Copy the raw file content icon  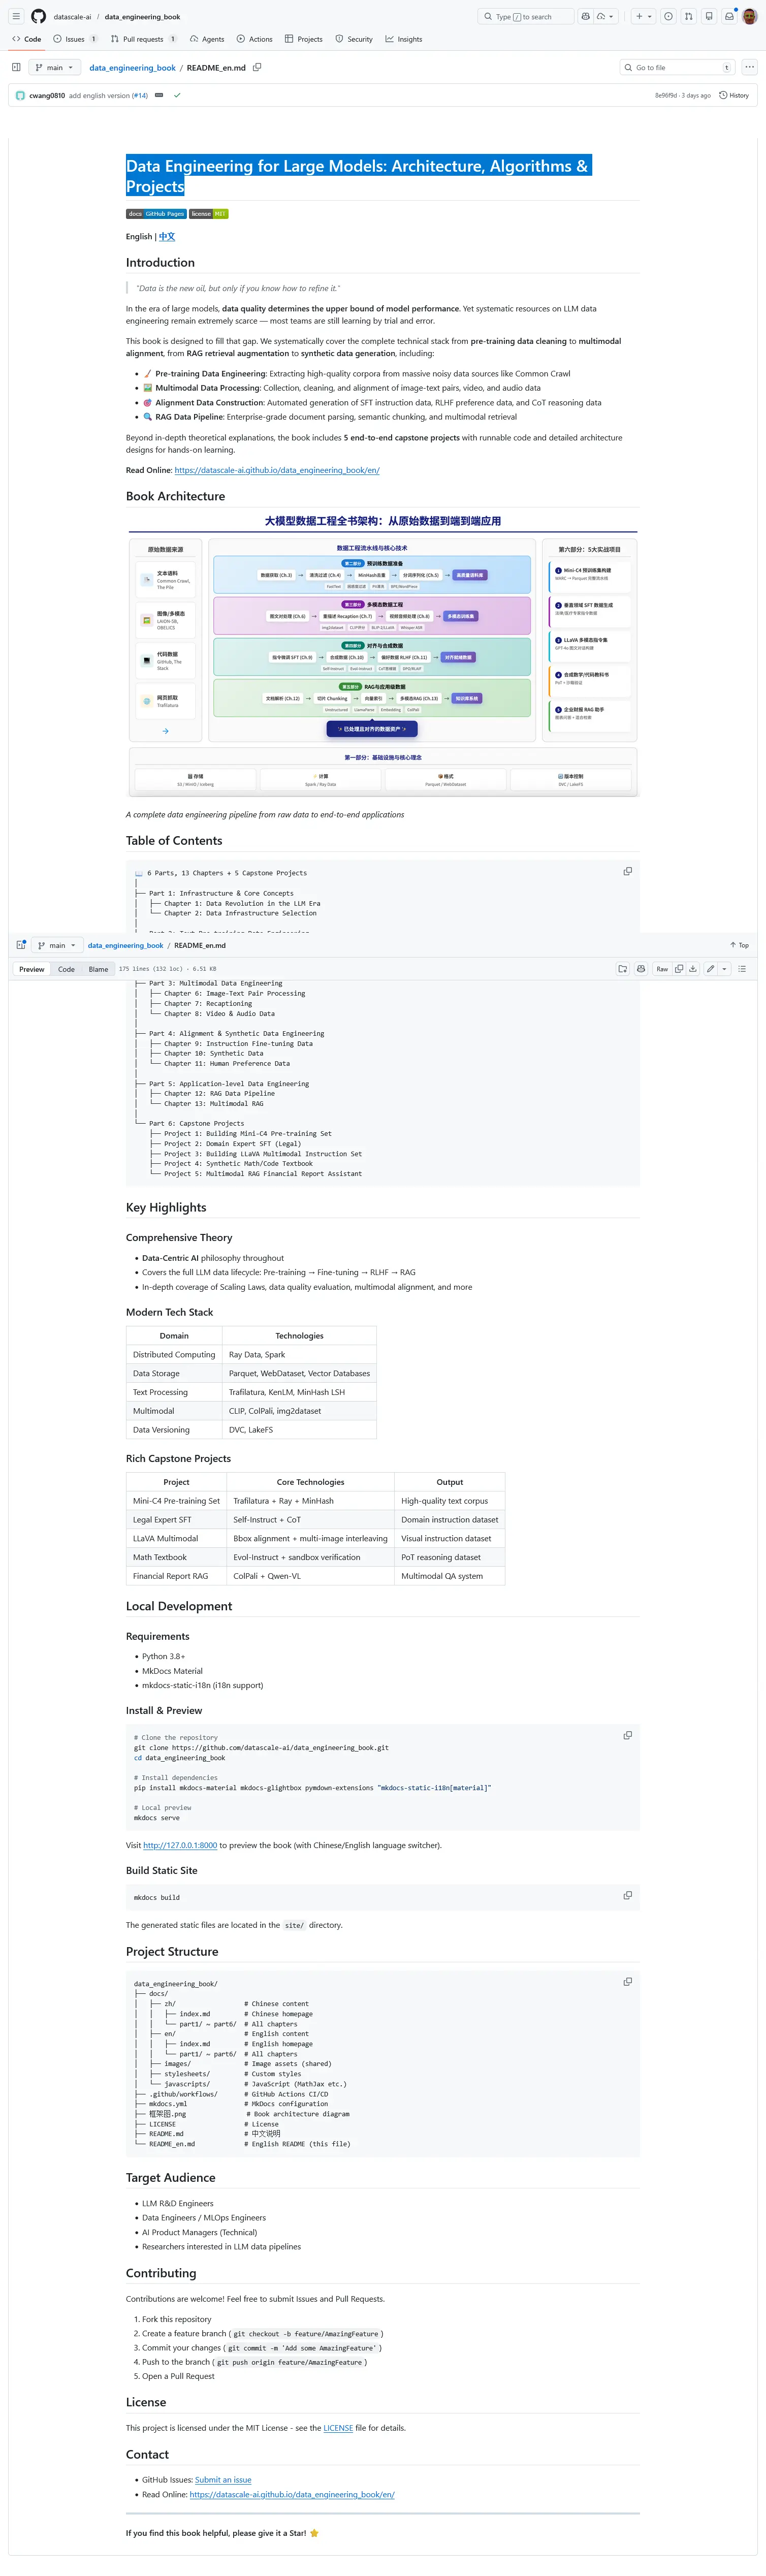pos(679,969)
